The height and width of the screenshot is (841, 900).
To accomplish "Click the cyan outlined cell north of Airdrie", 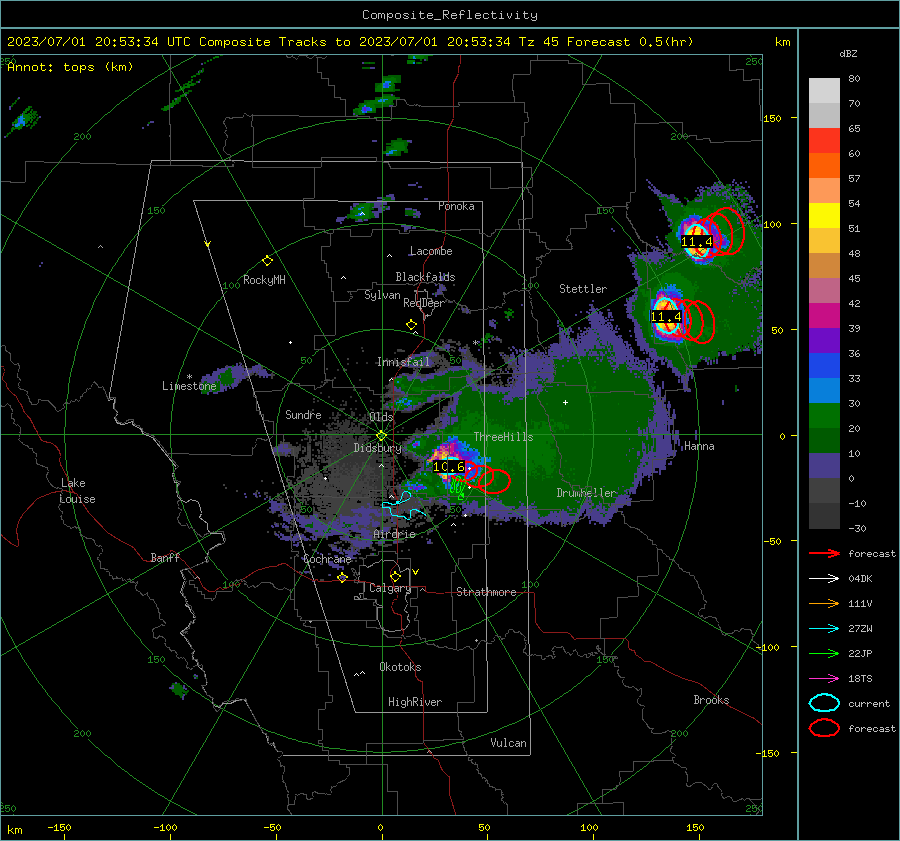I will coord(404,506).
